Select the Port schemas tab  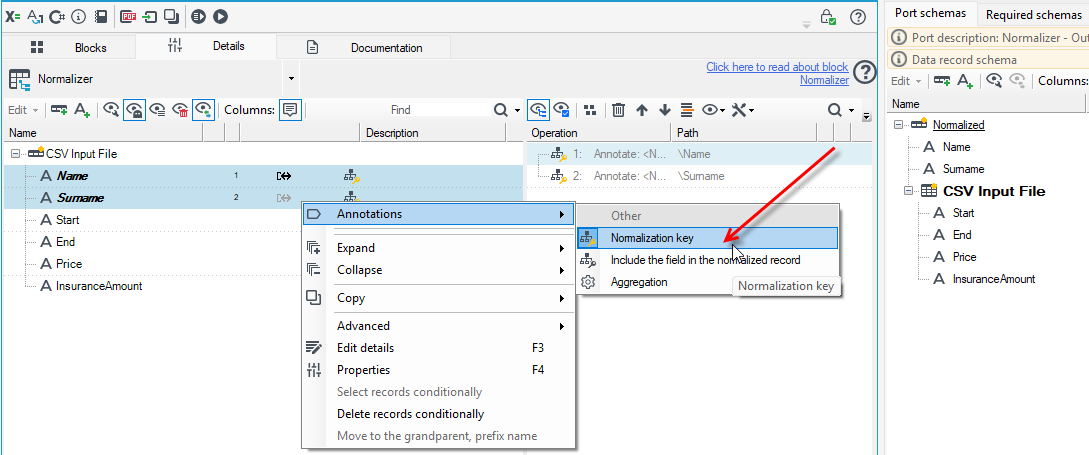coord(929,13)
